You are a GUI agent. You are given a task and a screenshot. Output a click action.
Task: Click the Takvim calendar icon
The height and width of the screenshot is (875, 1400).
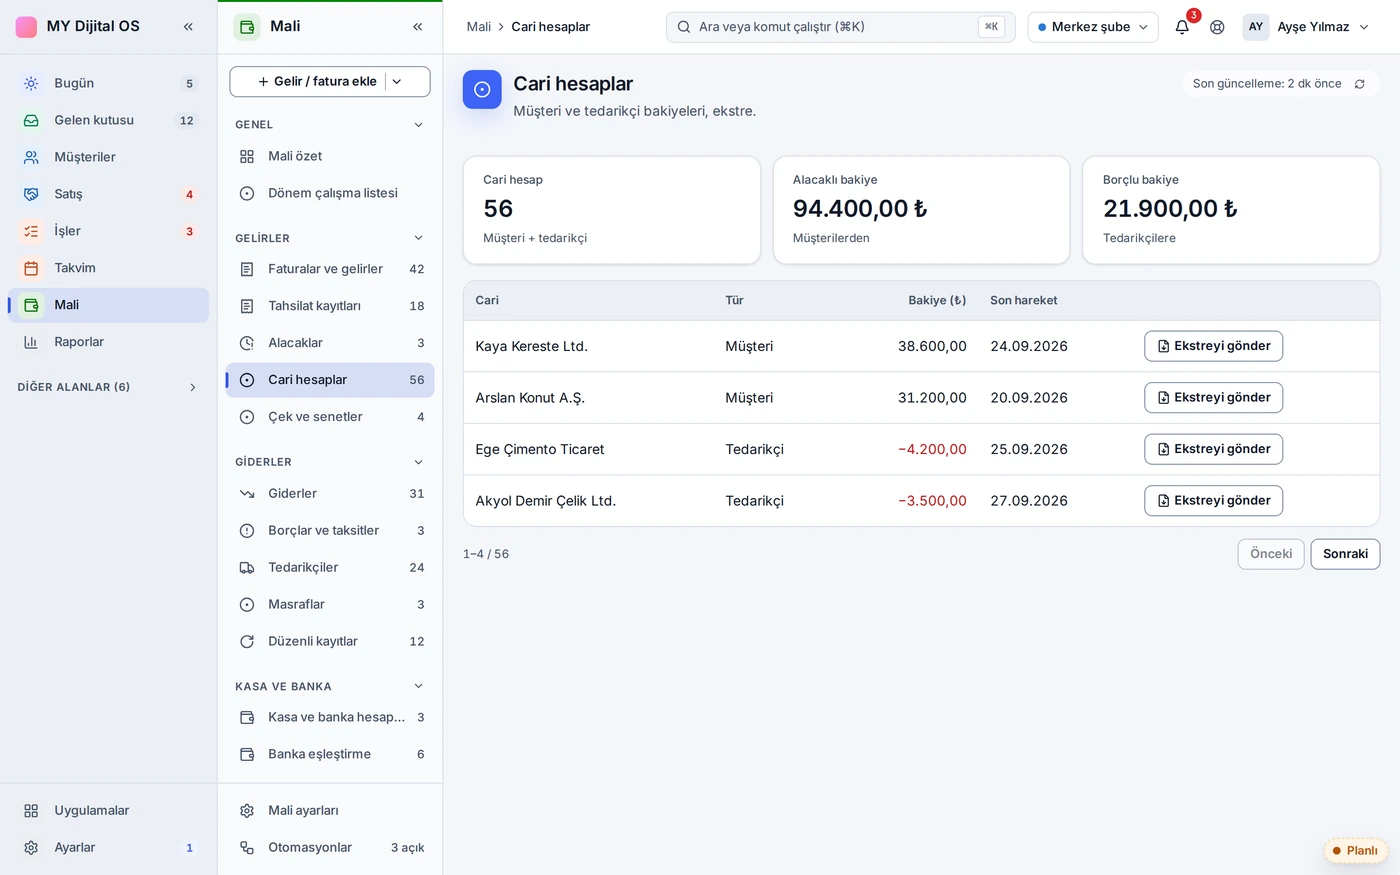pyautogui.click(x=31, y=268)
